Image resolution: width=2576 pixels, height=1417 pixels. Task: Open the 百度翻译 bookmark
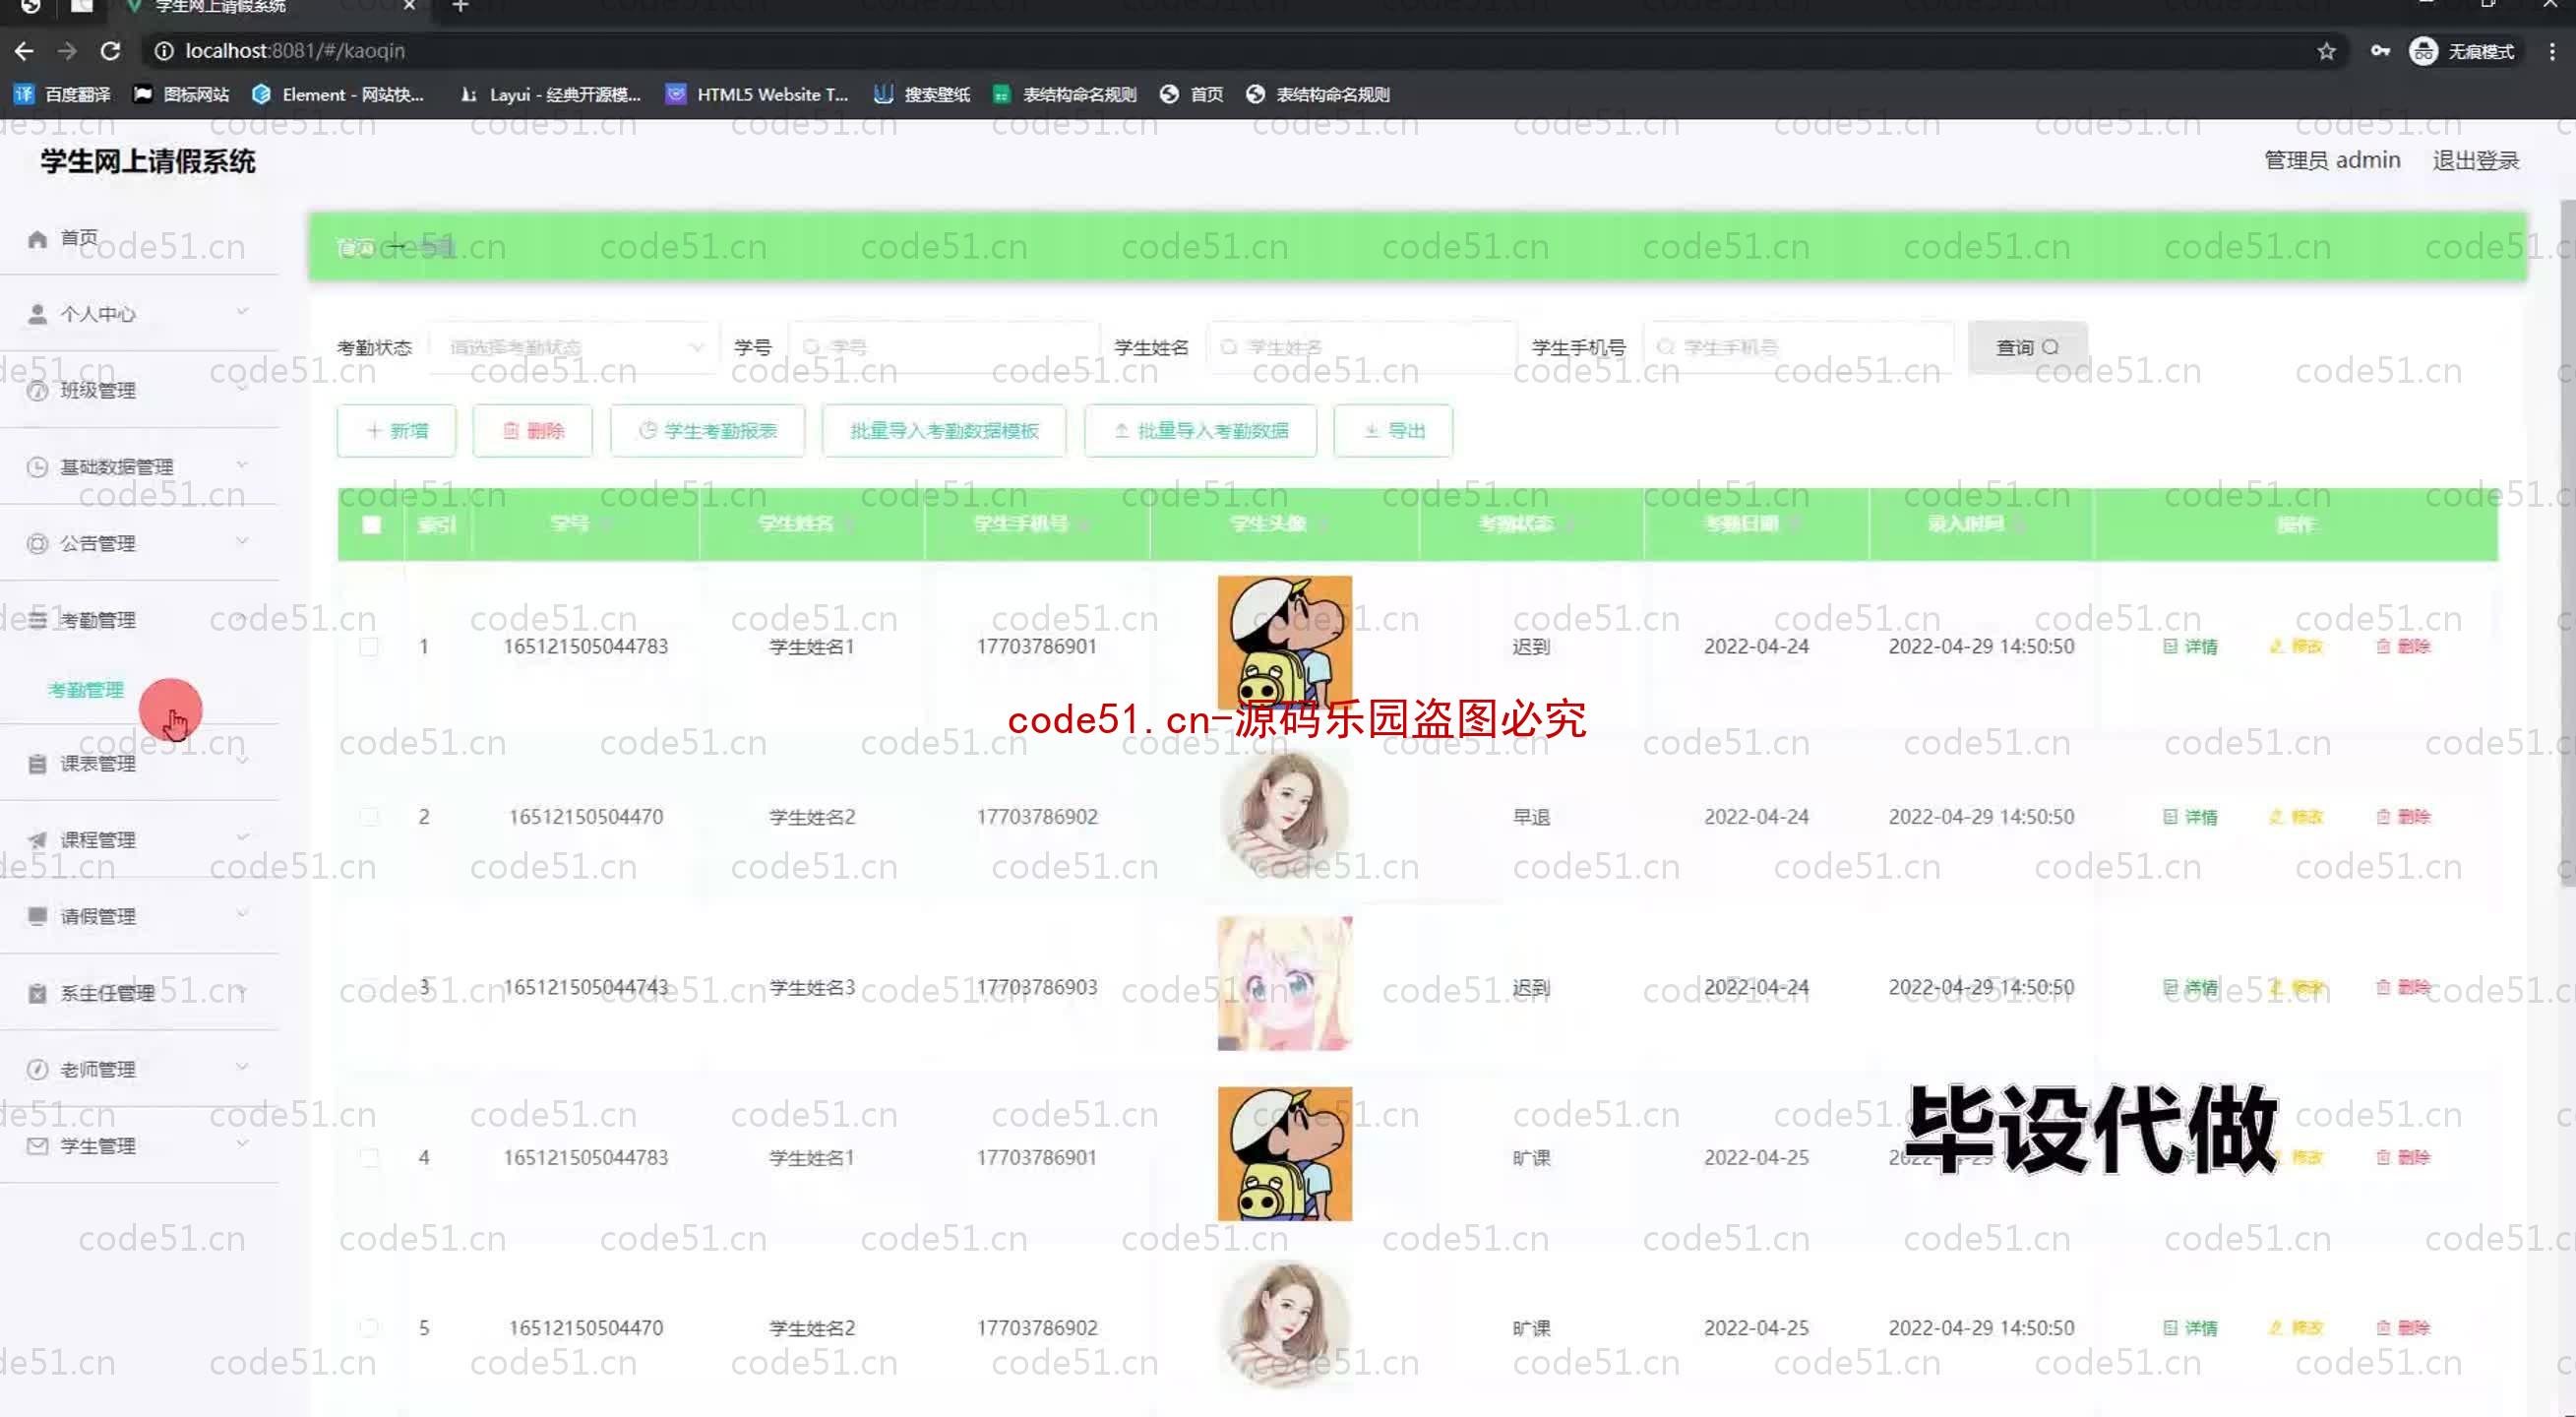(62, 94)
